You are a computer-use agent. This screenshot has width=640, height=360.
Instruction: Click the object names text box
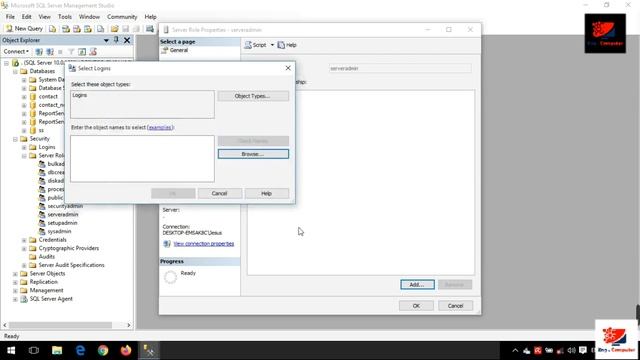[142, 159]
